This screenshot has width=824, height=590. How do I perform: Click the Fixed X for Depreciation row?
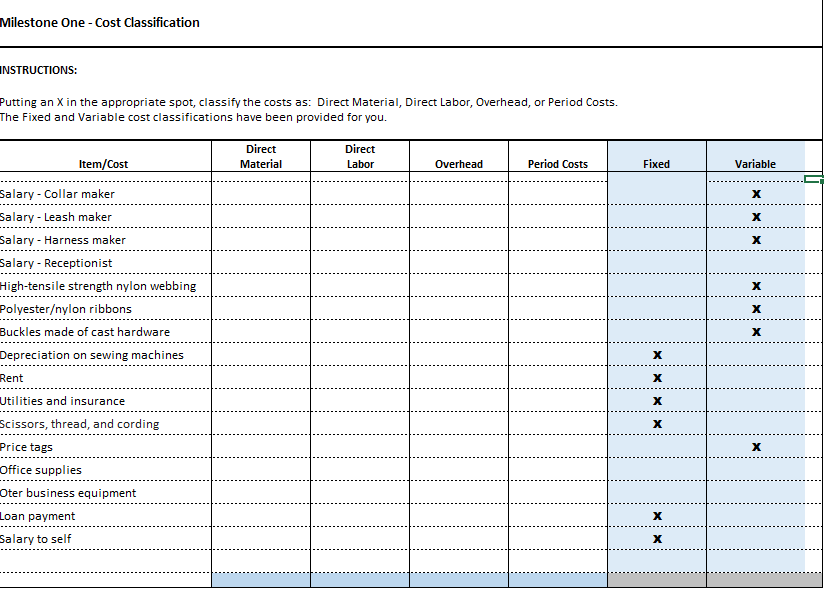pos(657,355)
